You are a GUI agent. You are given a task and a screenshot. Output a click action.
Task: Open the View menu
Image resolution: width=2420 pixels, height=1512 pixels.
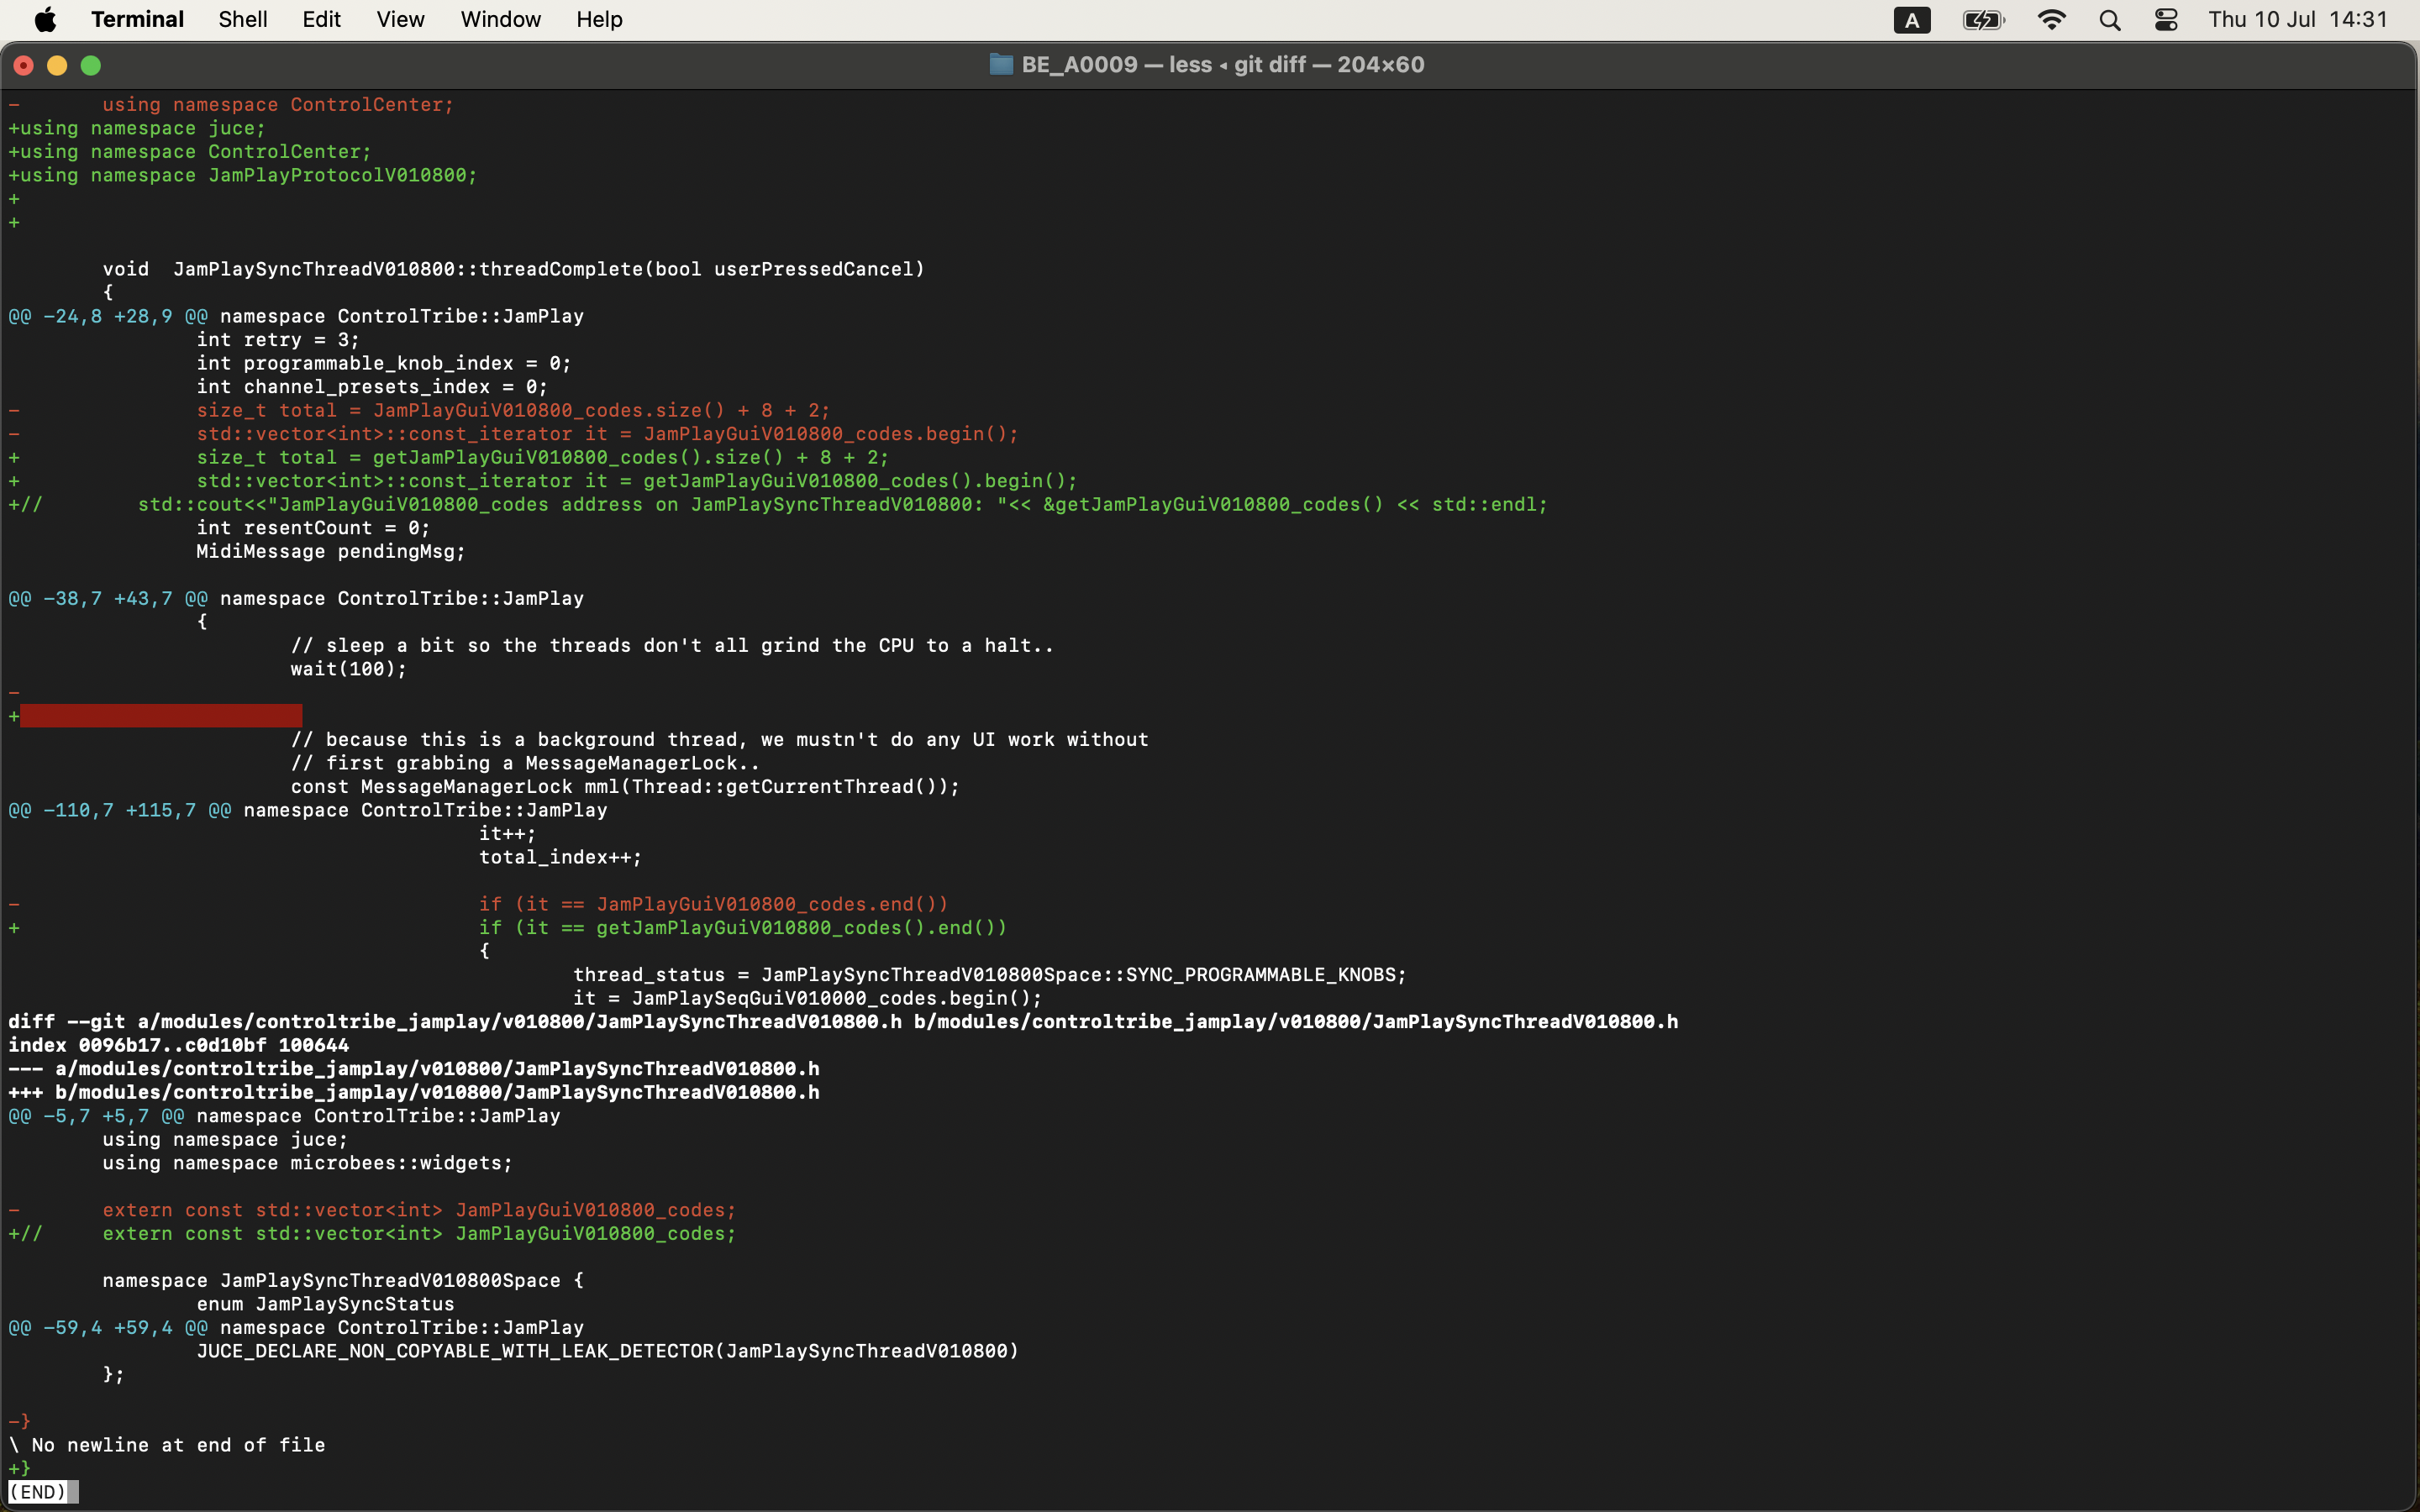[399, 19]
